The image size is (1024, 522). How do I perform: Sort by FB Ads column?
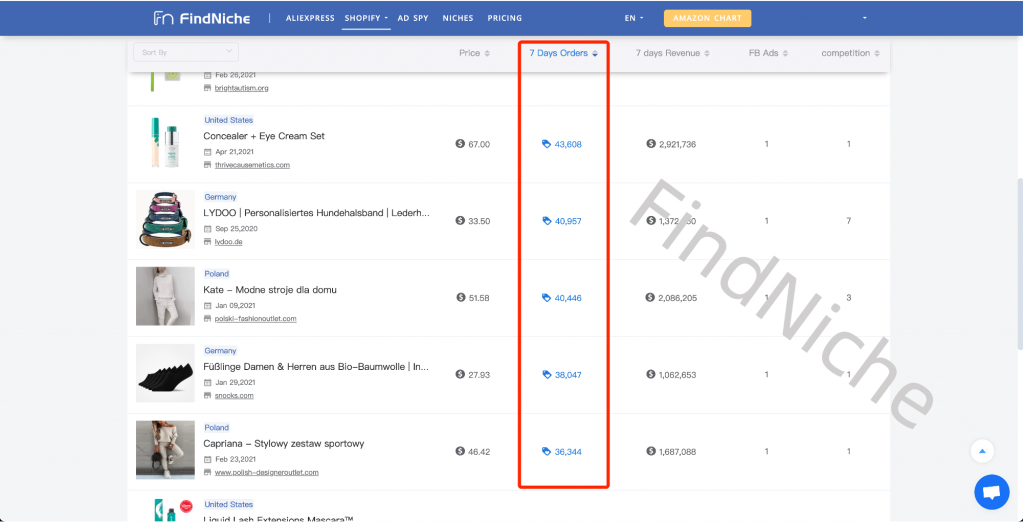(768, 53)
